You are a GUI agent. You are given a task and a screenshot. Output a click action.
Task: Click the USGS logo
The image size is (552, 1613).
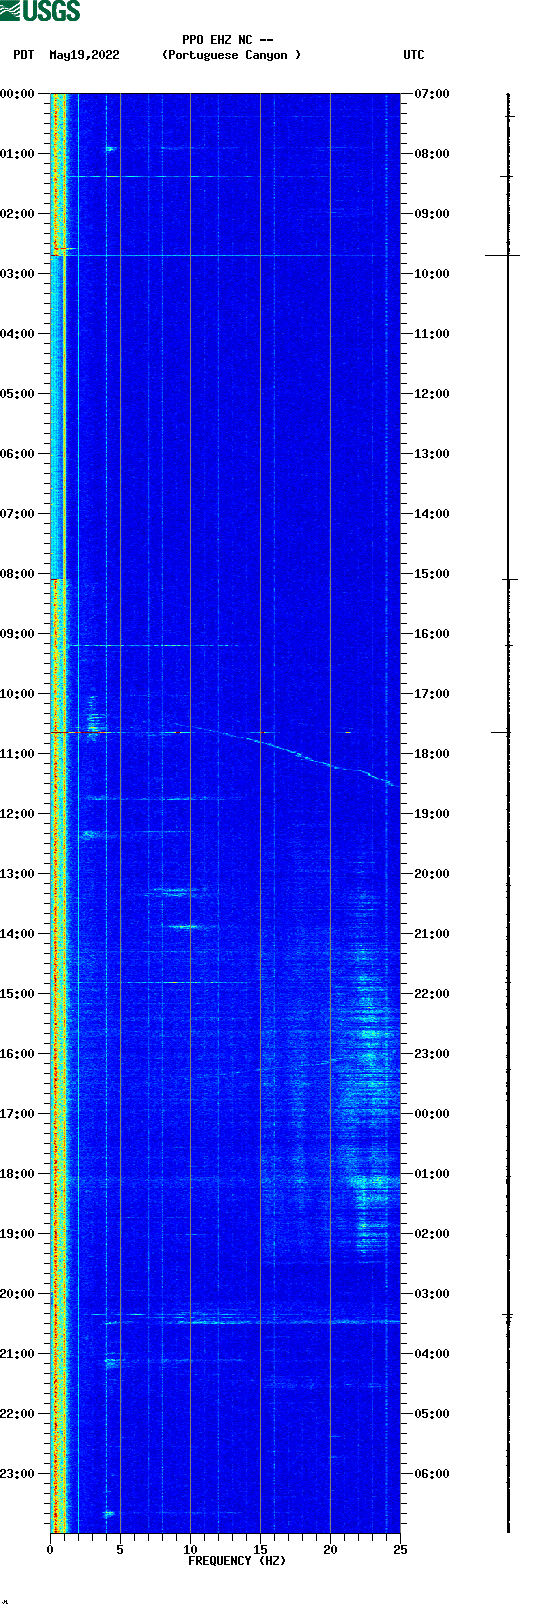[40, 11]
